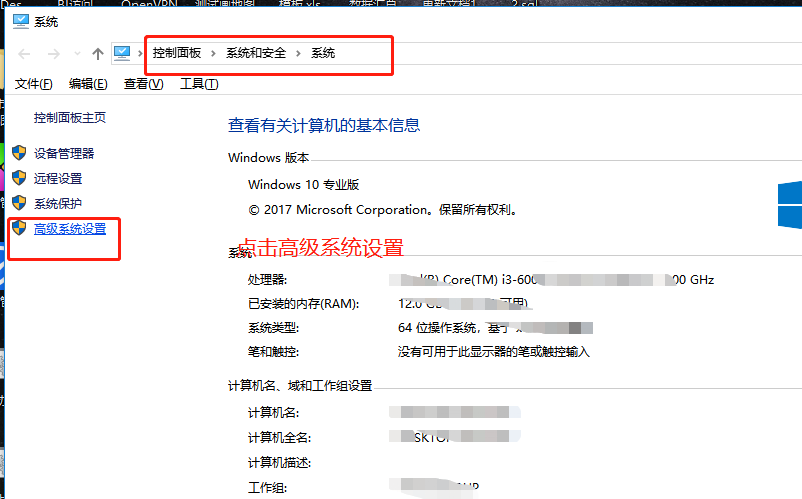802x499 pixels.
Task: Select 控制面板 in the breadcrumb
Action: pyautogui.click(x=177, y=53)
